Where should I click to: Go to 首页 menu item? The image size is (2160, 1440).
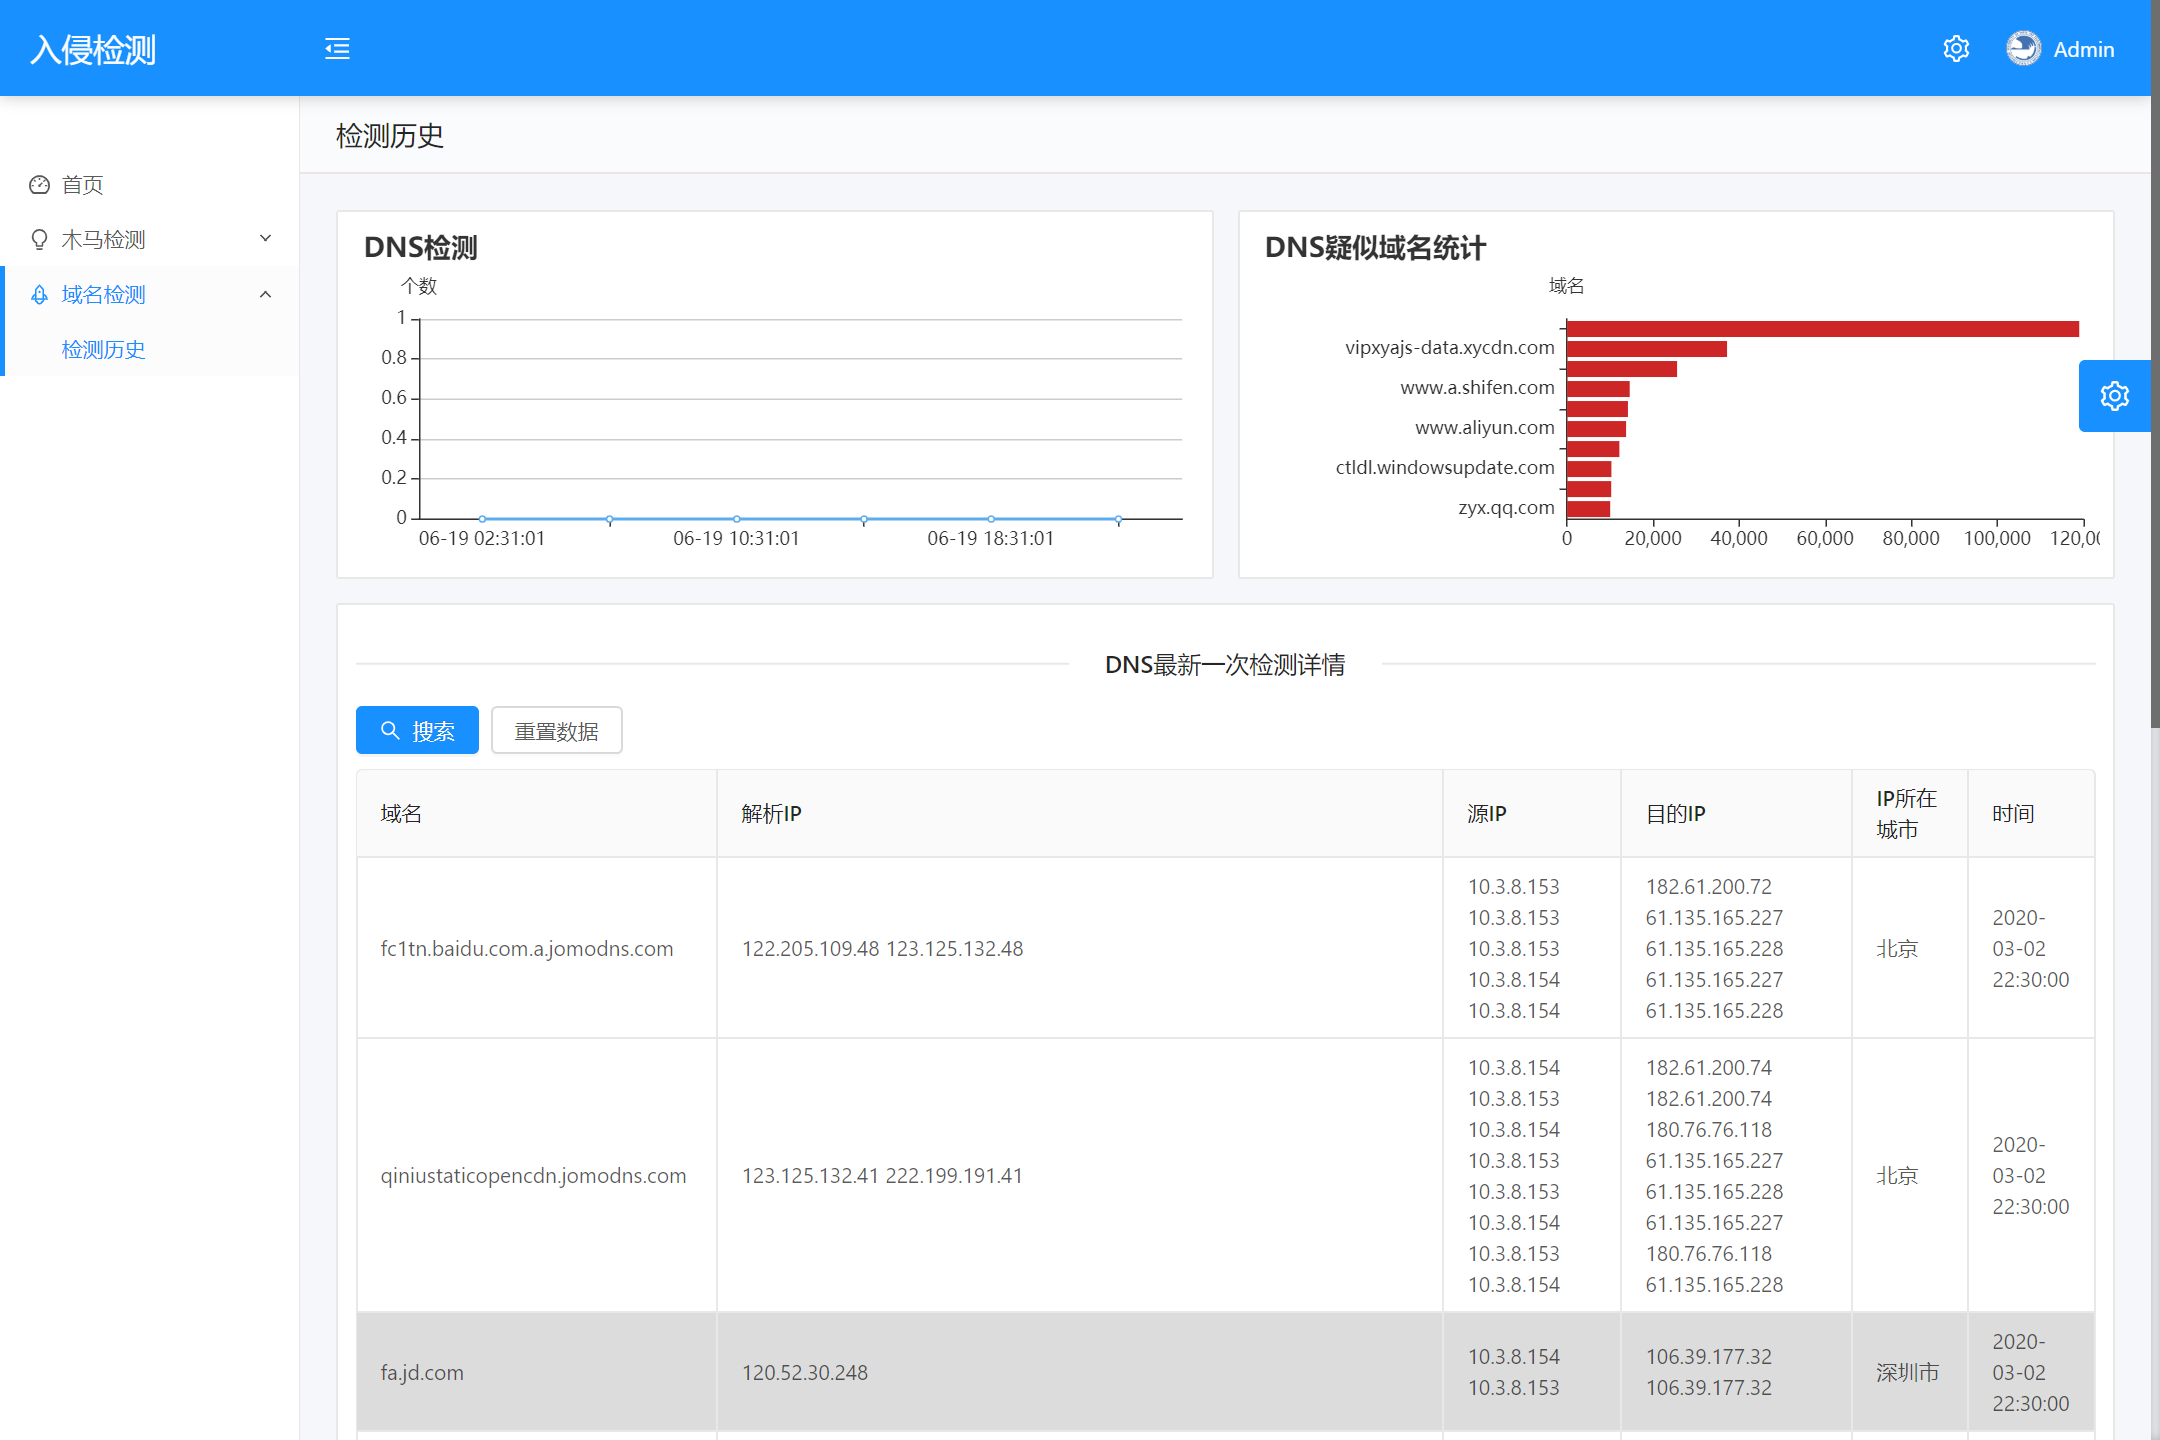pyautogui.click(x=82, y=185)
